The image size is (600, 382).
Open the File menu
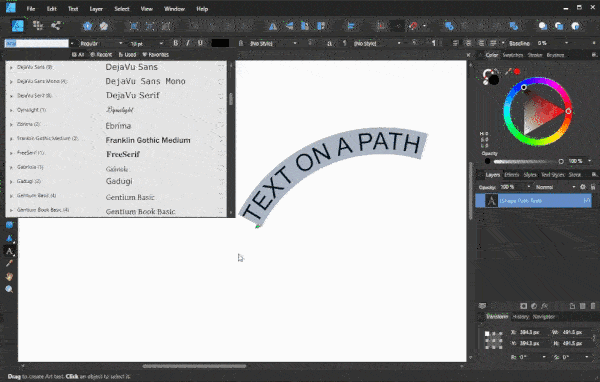[31, 9]
